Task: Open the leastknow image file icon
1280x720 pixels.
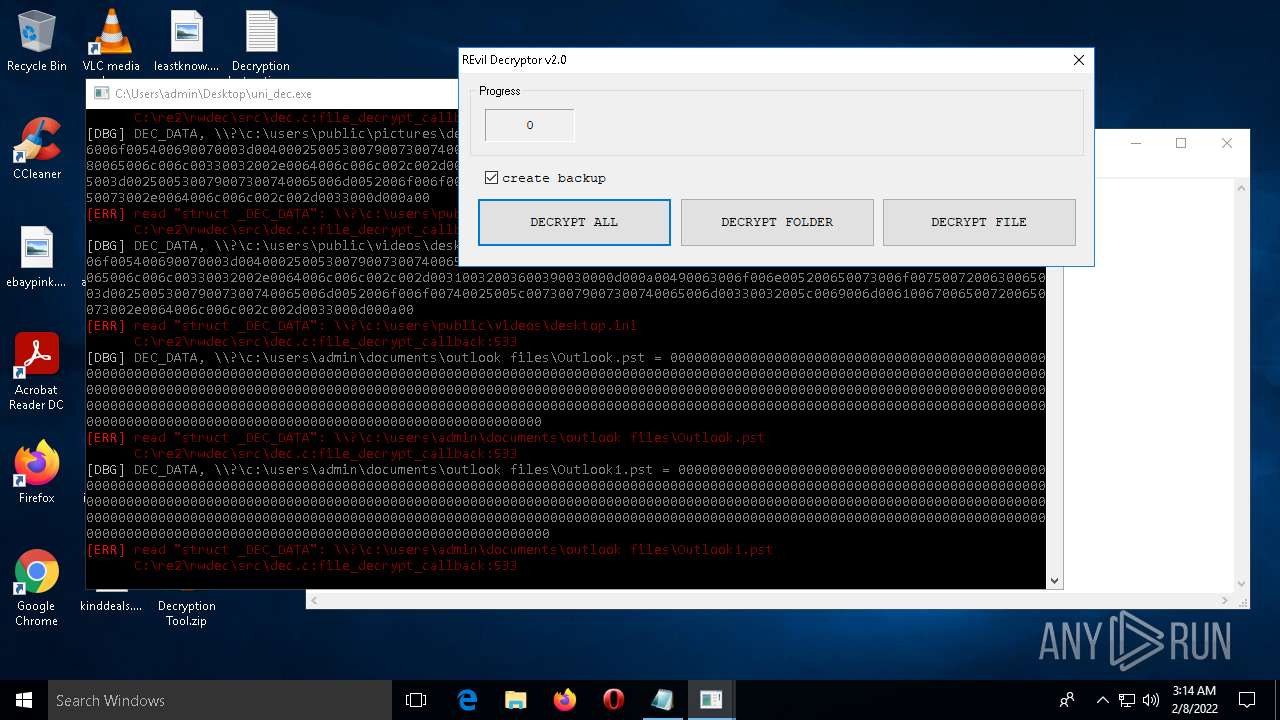Action: click(187, 41)
